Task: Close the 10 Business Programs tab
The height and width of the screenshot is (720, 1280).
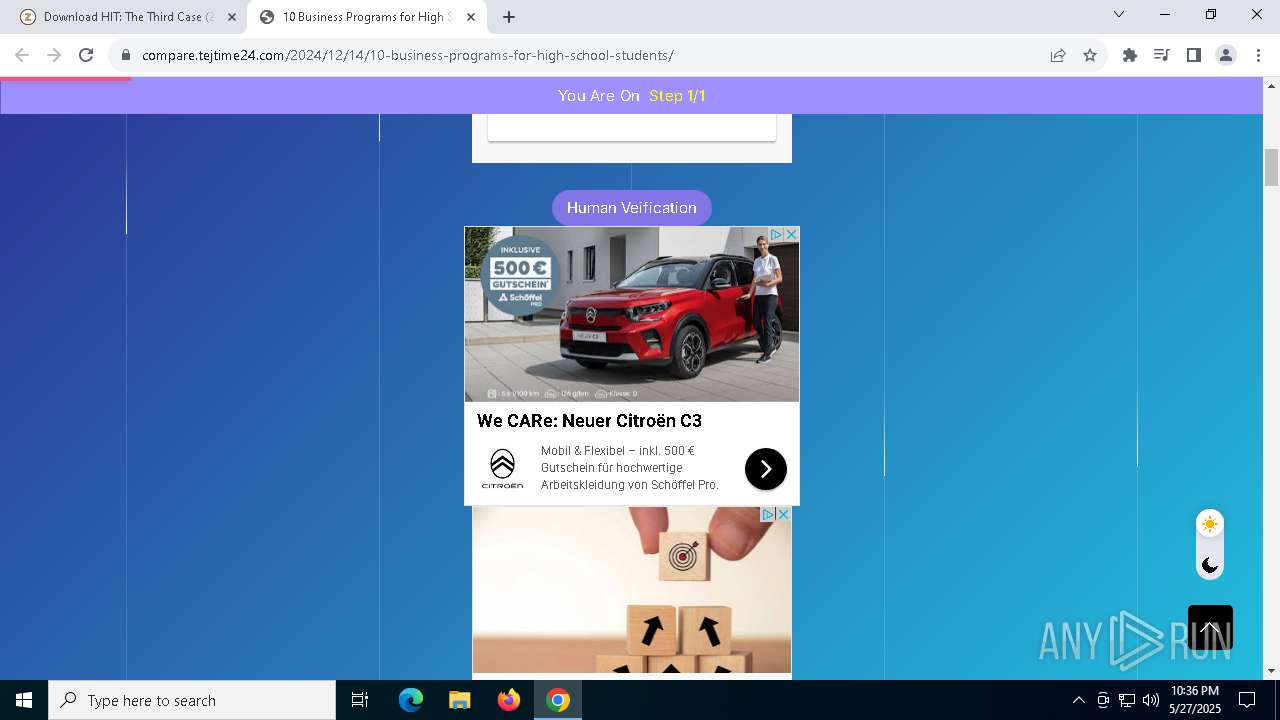Action: pos(471,17)
